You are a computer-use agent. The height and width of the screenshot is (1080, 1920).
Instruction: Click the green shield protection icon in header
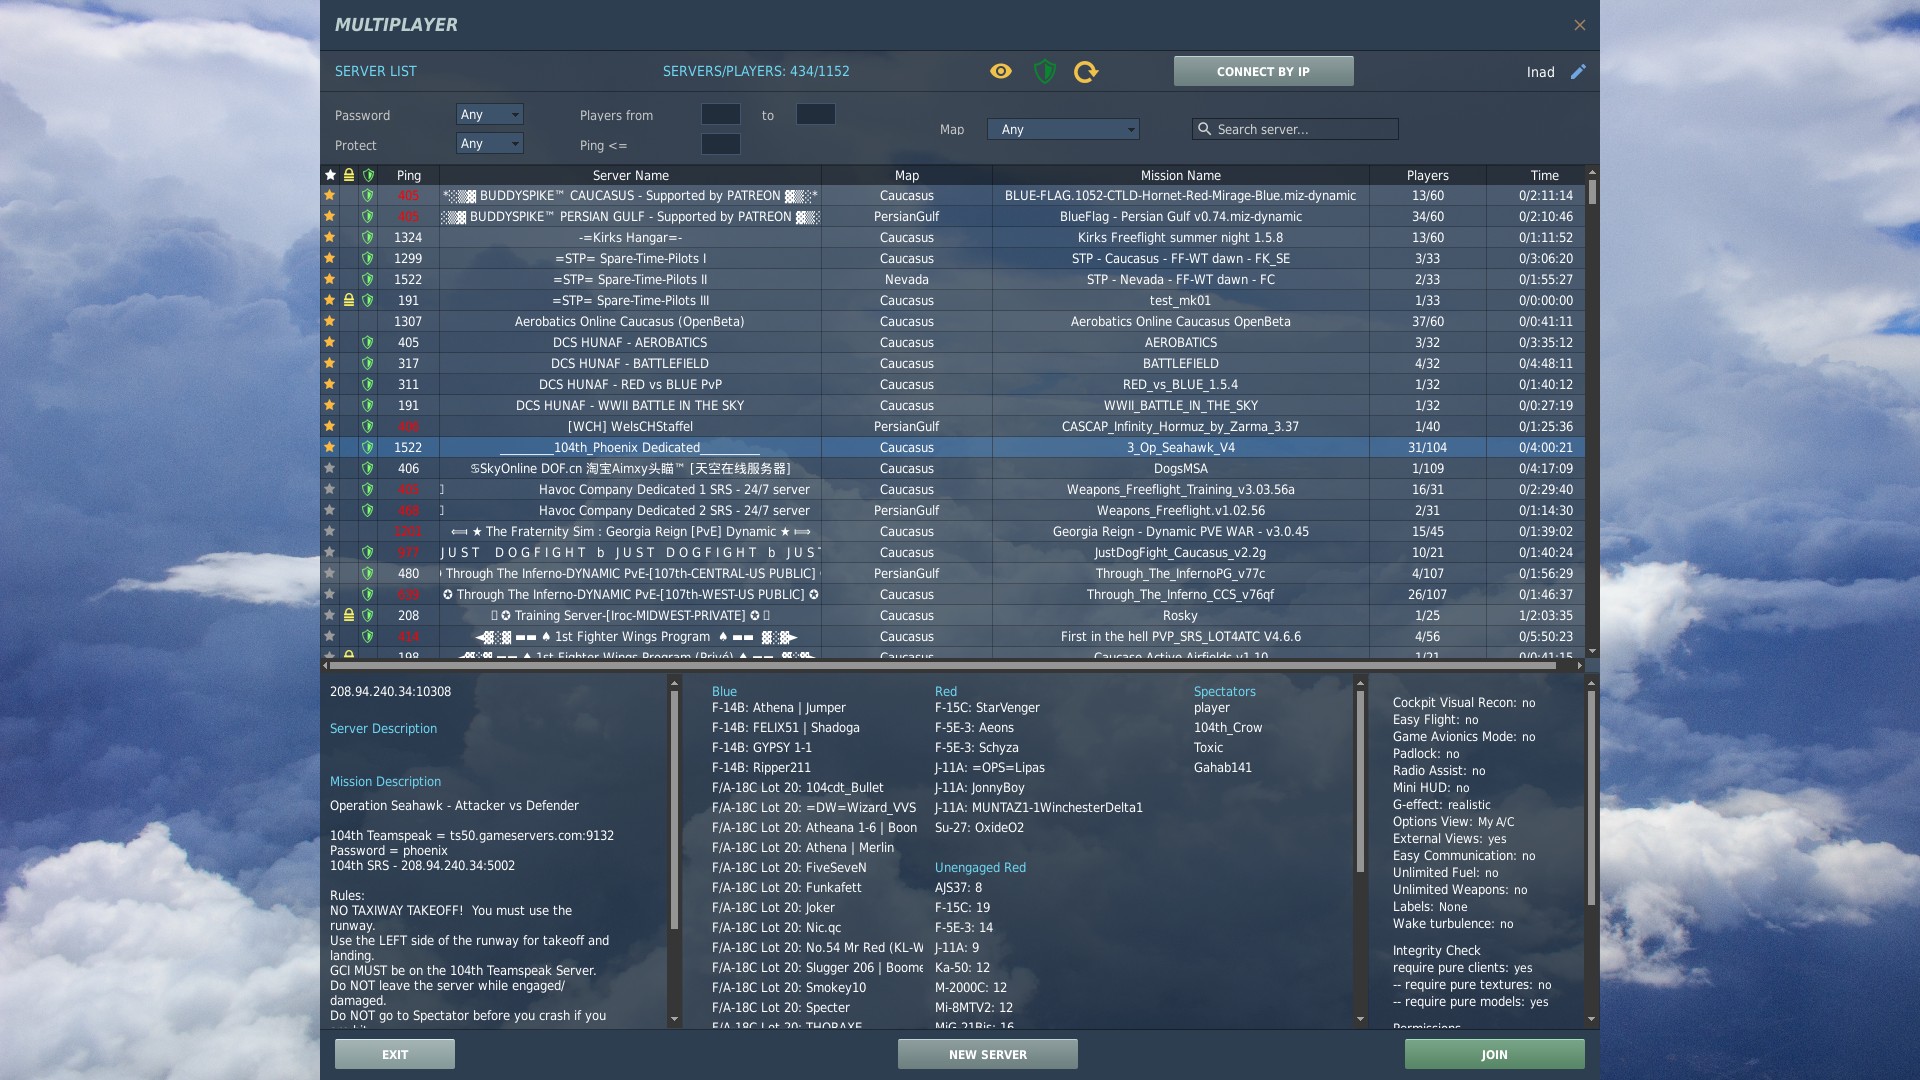tap(1044, 71)
